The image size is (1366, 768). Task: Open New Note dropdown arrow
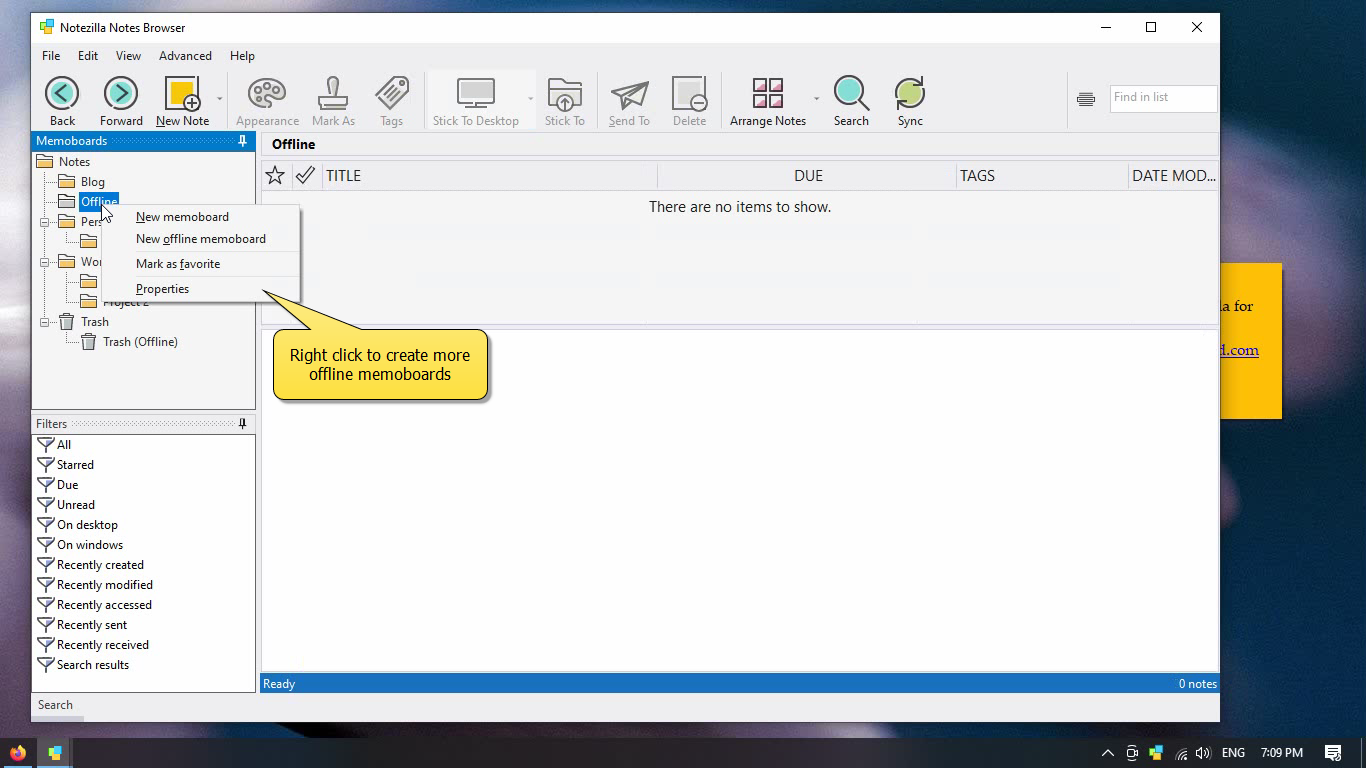coord(219,98)
